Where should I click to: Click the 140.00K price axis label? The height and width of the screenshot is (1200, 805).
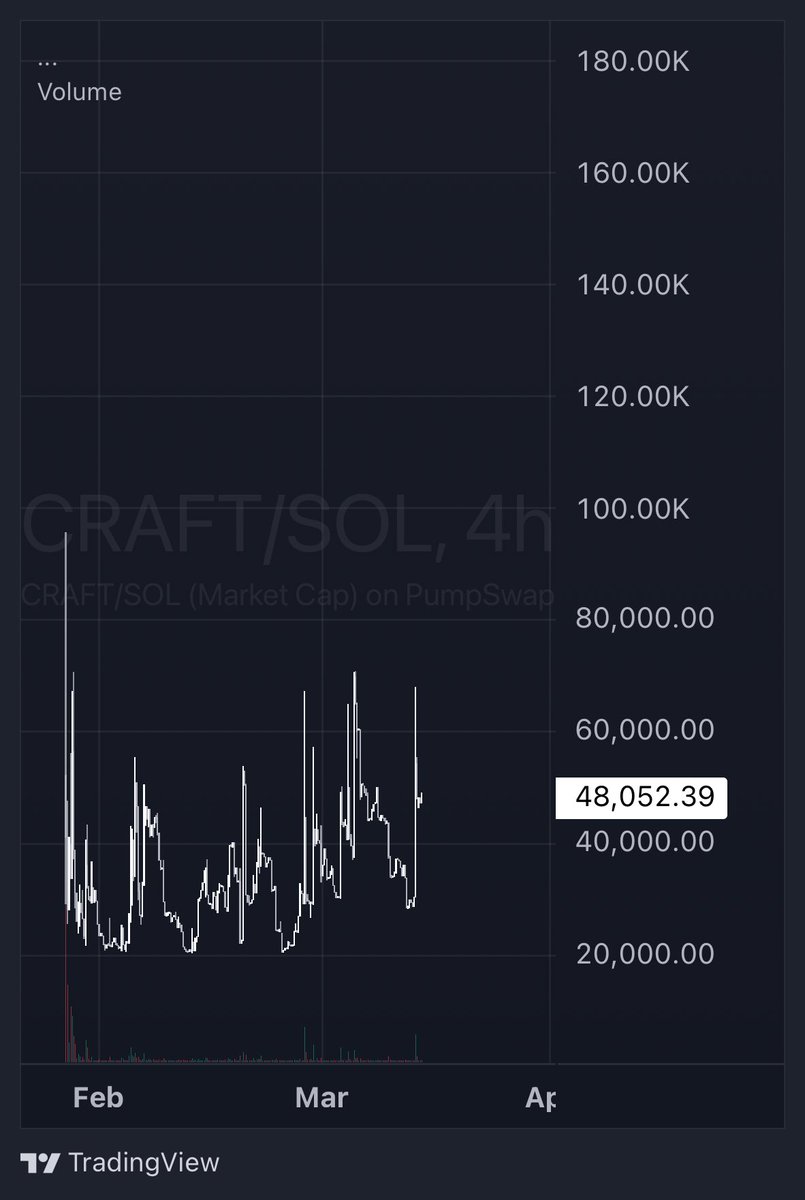(x=633, y=285)
